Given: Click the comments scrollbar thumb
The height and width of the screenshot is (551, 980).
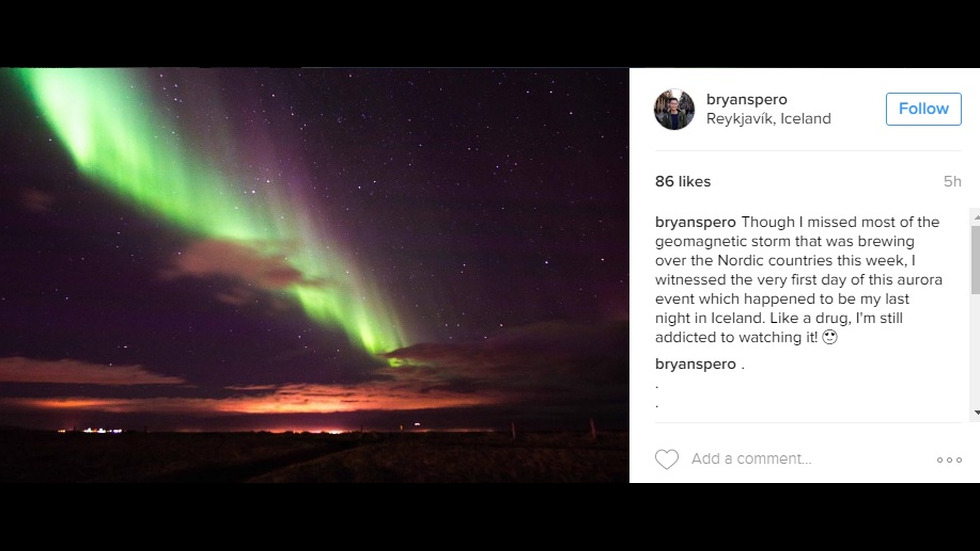Looking at the screenshot, I should pos(976,259).
